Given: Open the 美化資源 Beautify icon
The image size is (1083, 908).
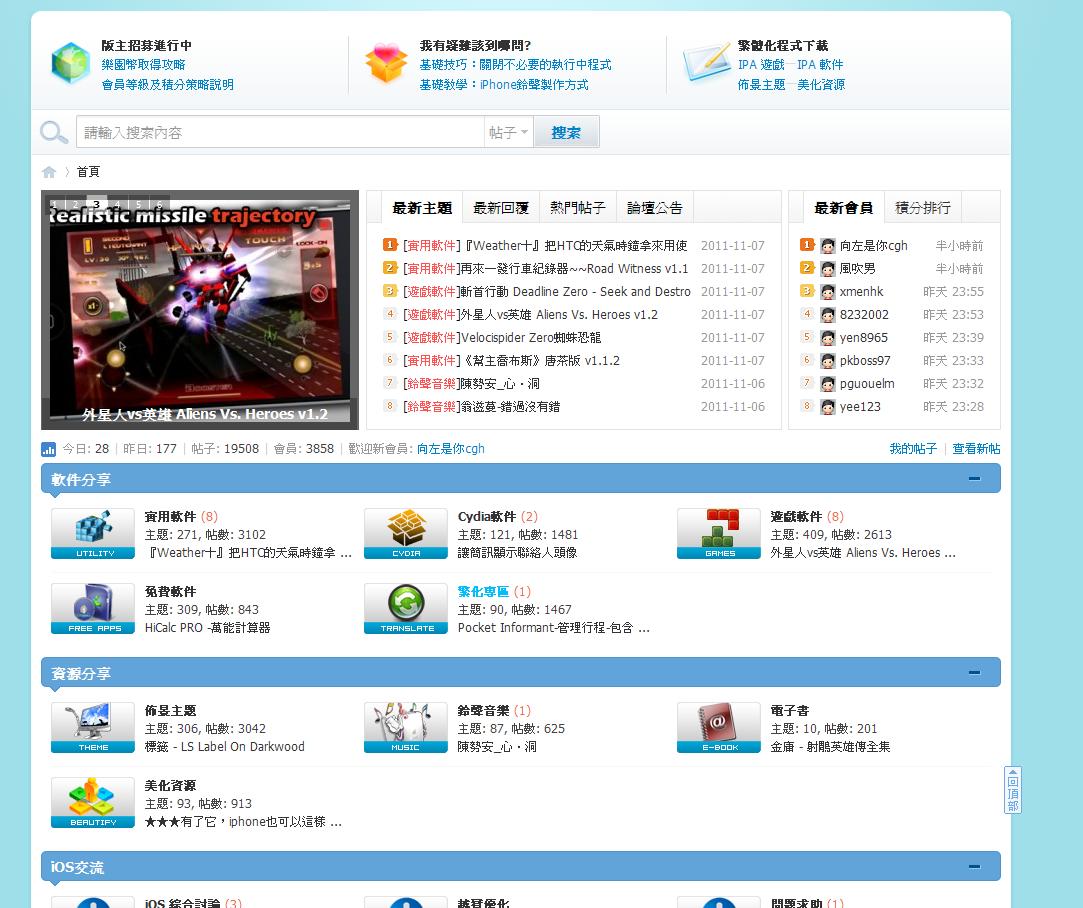Looking at the screenshot, I should pyautogui.click(x=93, y=803).
